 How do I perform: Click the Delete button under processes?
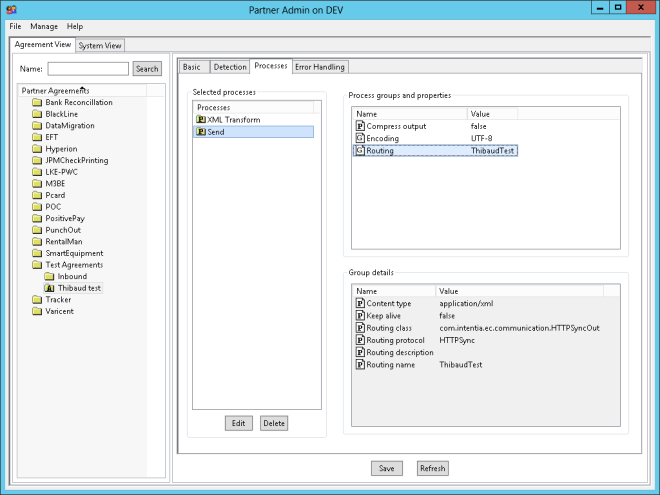274,423
